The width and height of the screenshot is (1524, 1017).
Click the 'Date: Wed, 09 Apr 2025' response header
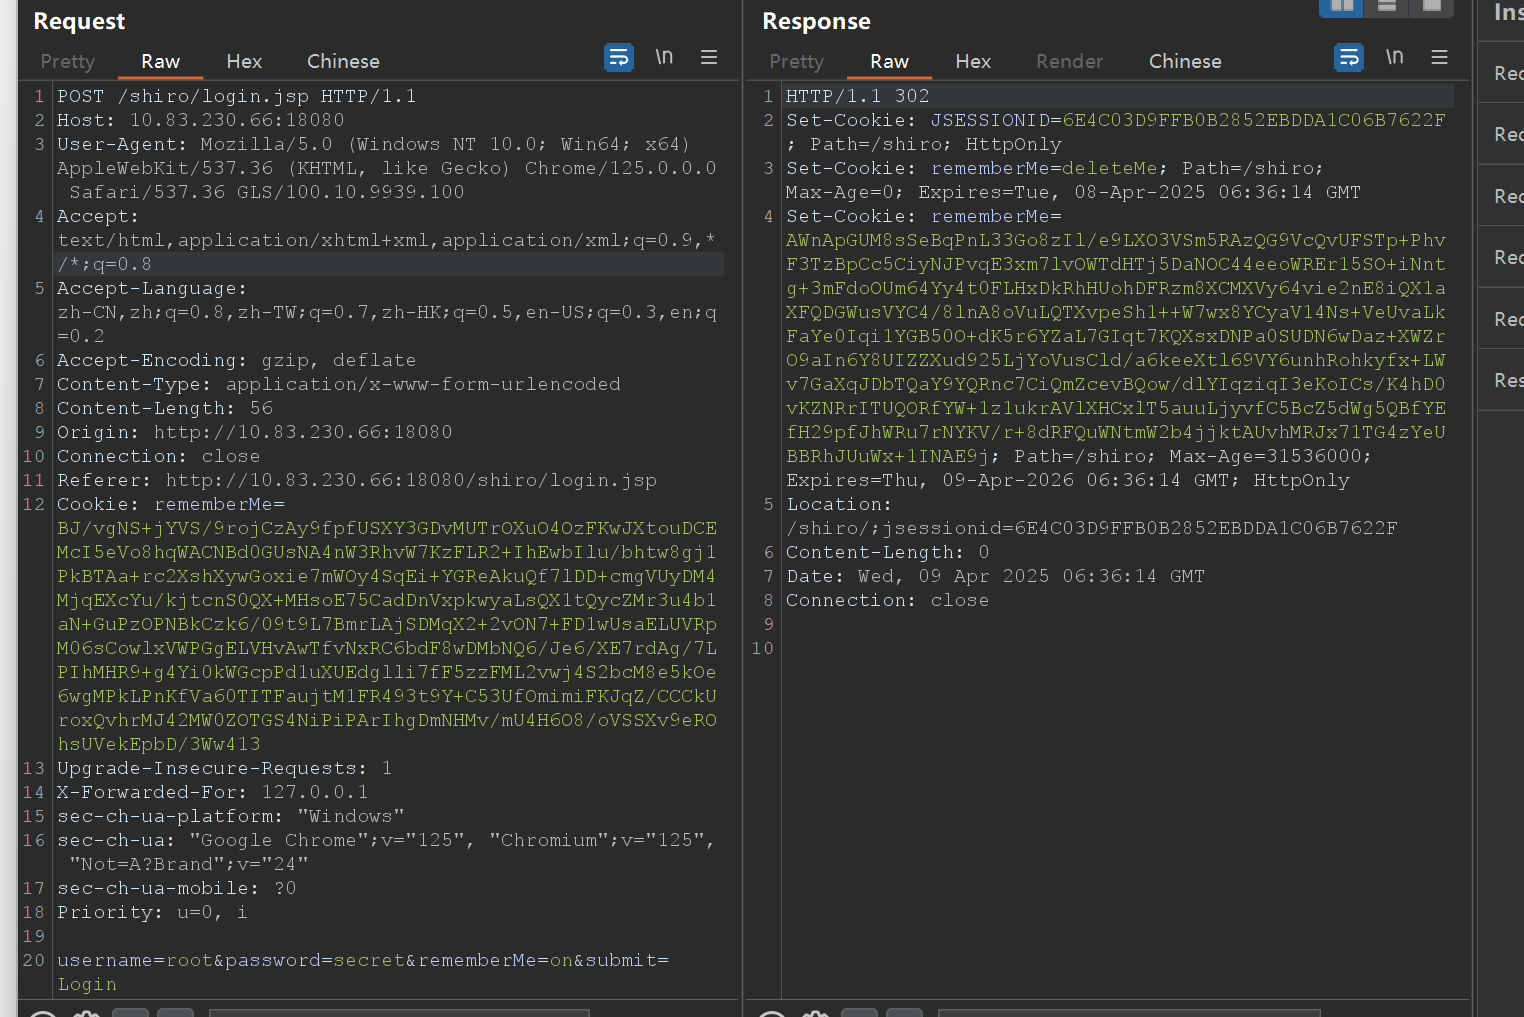pyautogui.click(x=996, y=576)
